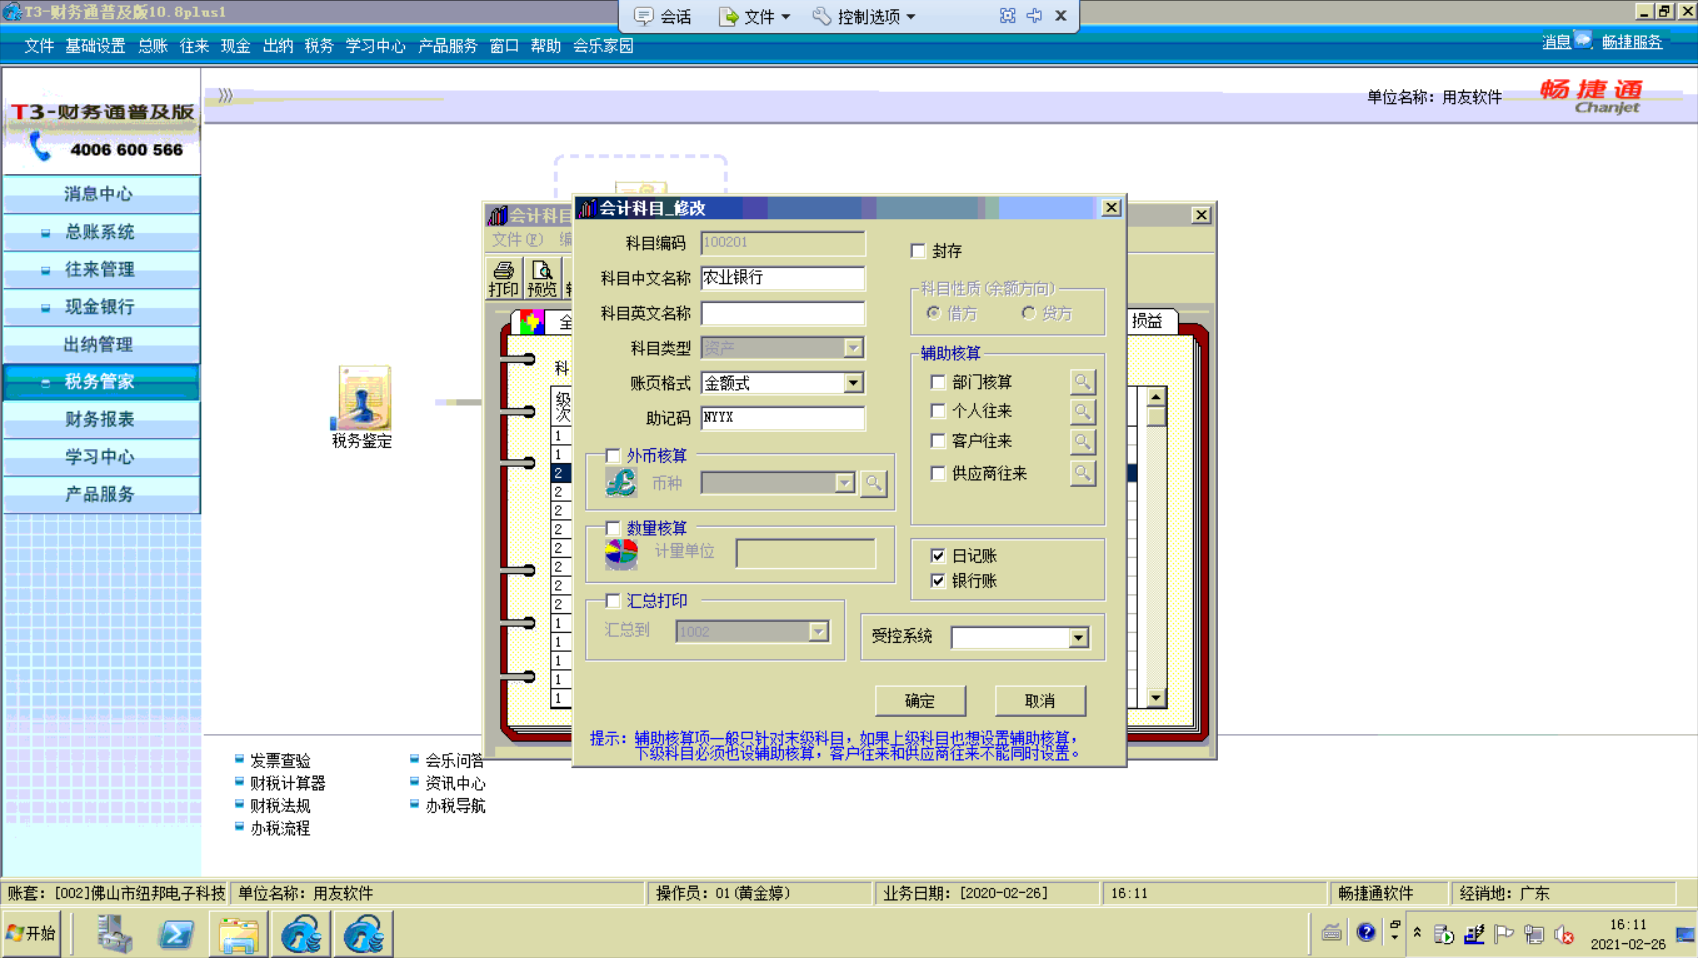1698x958 pixels.
Task: Click the 科目中文名称 input field
Action: click(x=782, y=278)
